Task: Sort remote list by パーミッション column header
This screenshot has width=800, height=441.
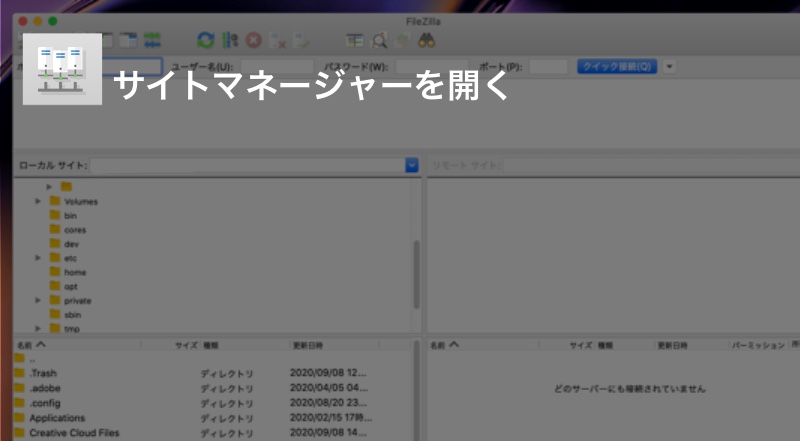Action: coord(759,345)
